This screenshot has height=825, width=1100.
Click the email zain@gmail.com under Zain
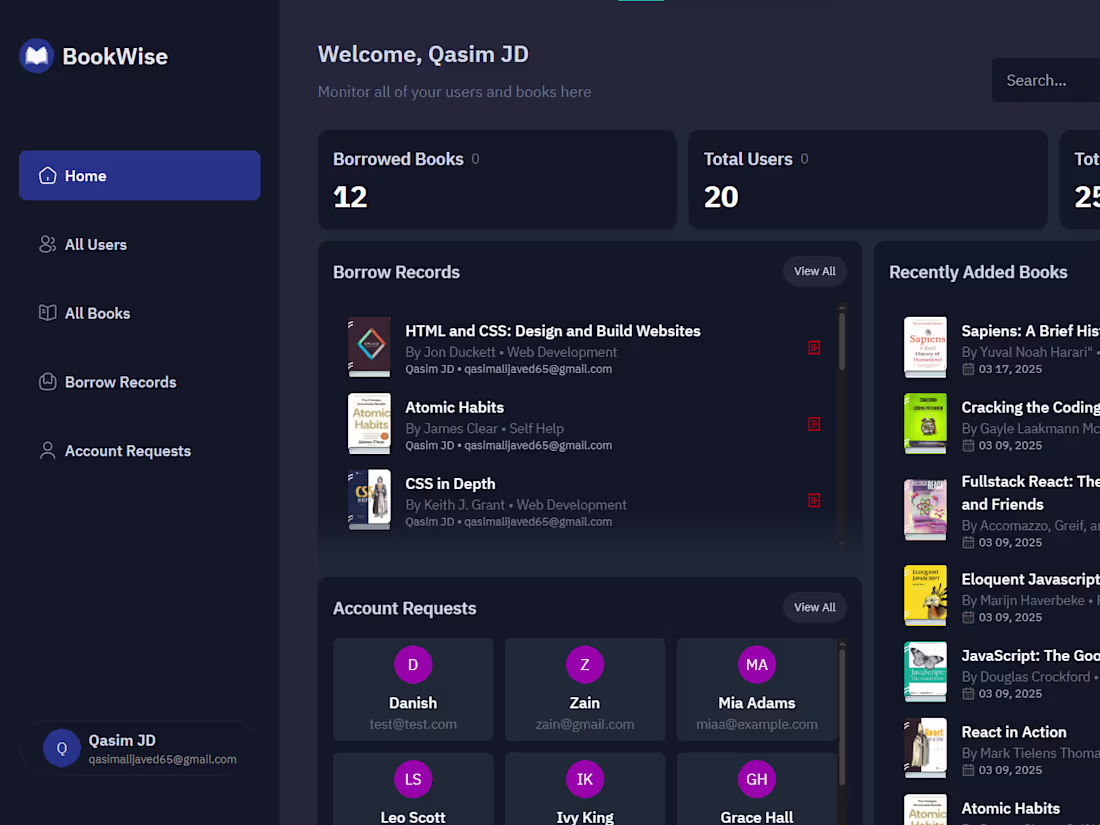[585, 724]
